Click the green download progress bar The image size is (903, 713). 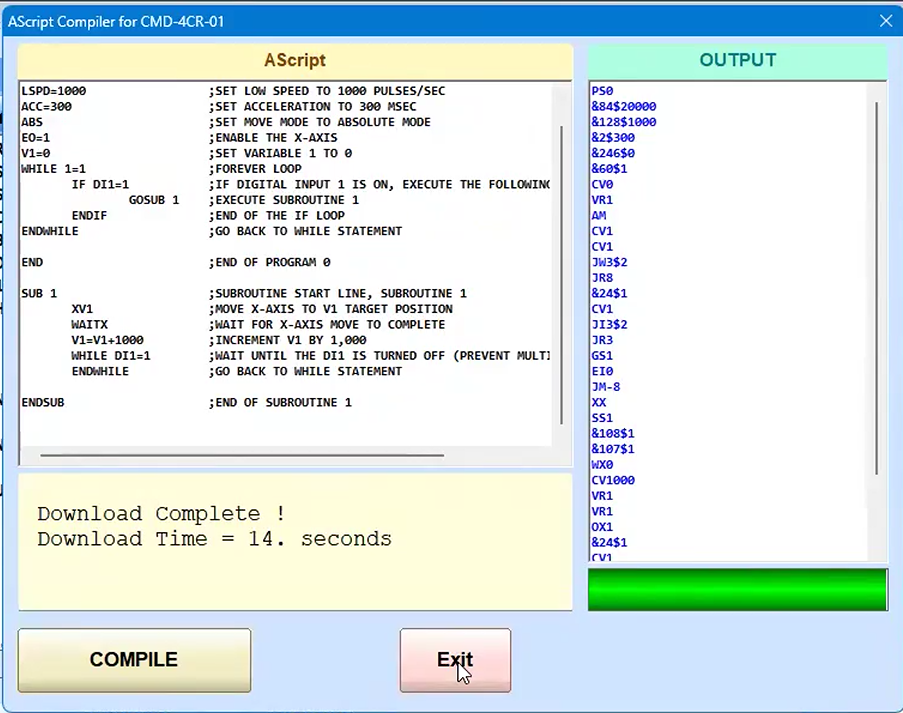(738, 589)
